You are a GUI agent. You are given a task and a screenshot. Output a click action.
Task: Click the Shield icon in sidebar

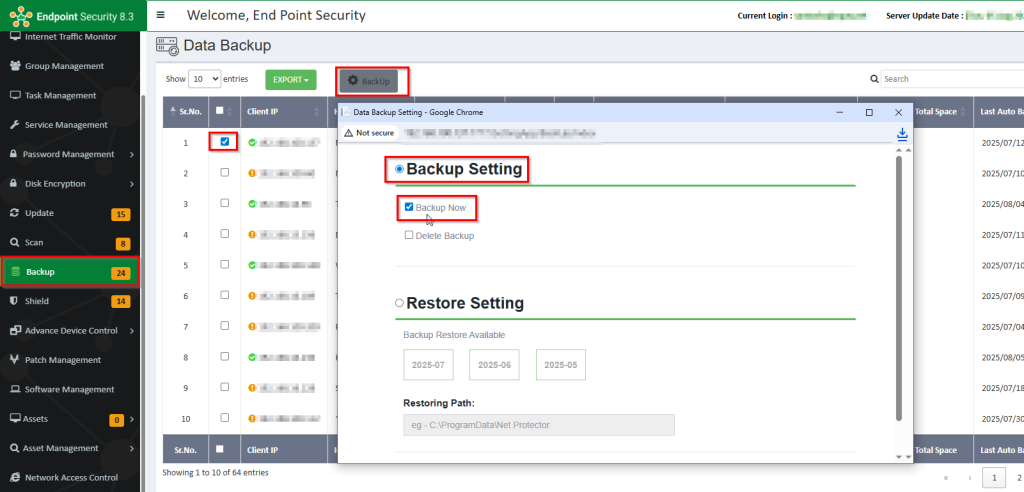click(x=14, y=301)
